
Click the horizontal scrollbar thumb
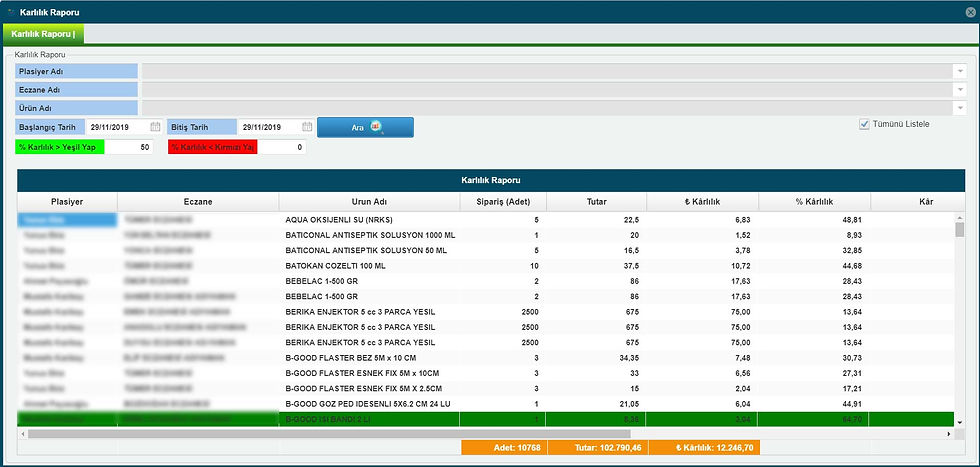(329, 433)
